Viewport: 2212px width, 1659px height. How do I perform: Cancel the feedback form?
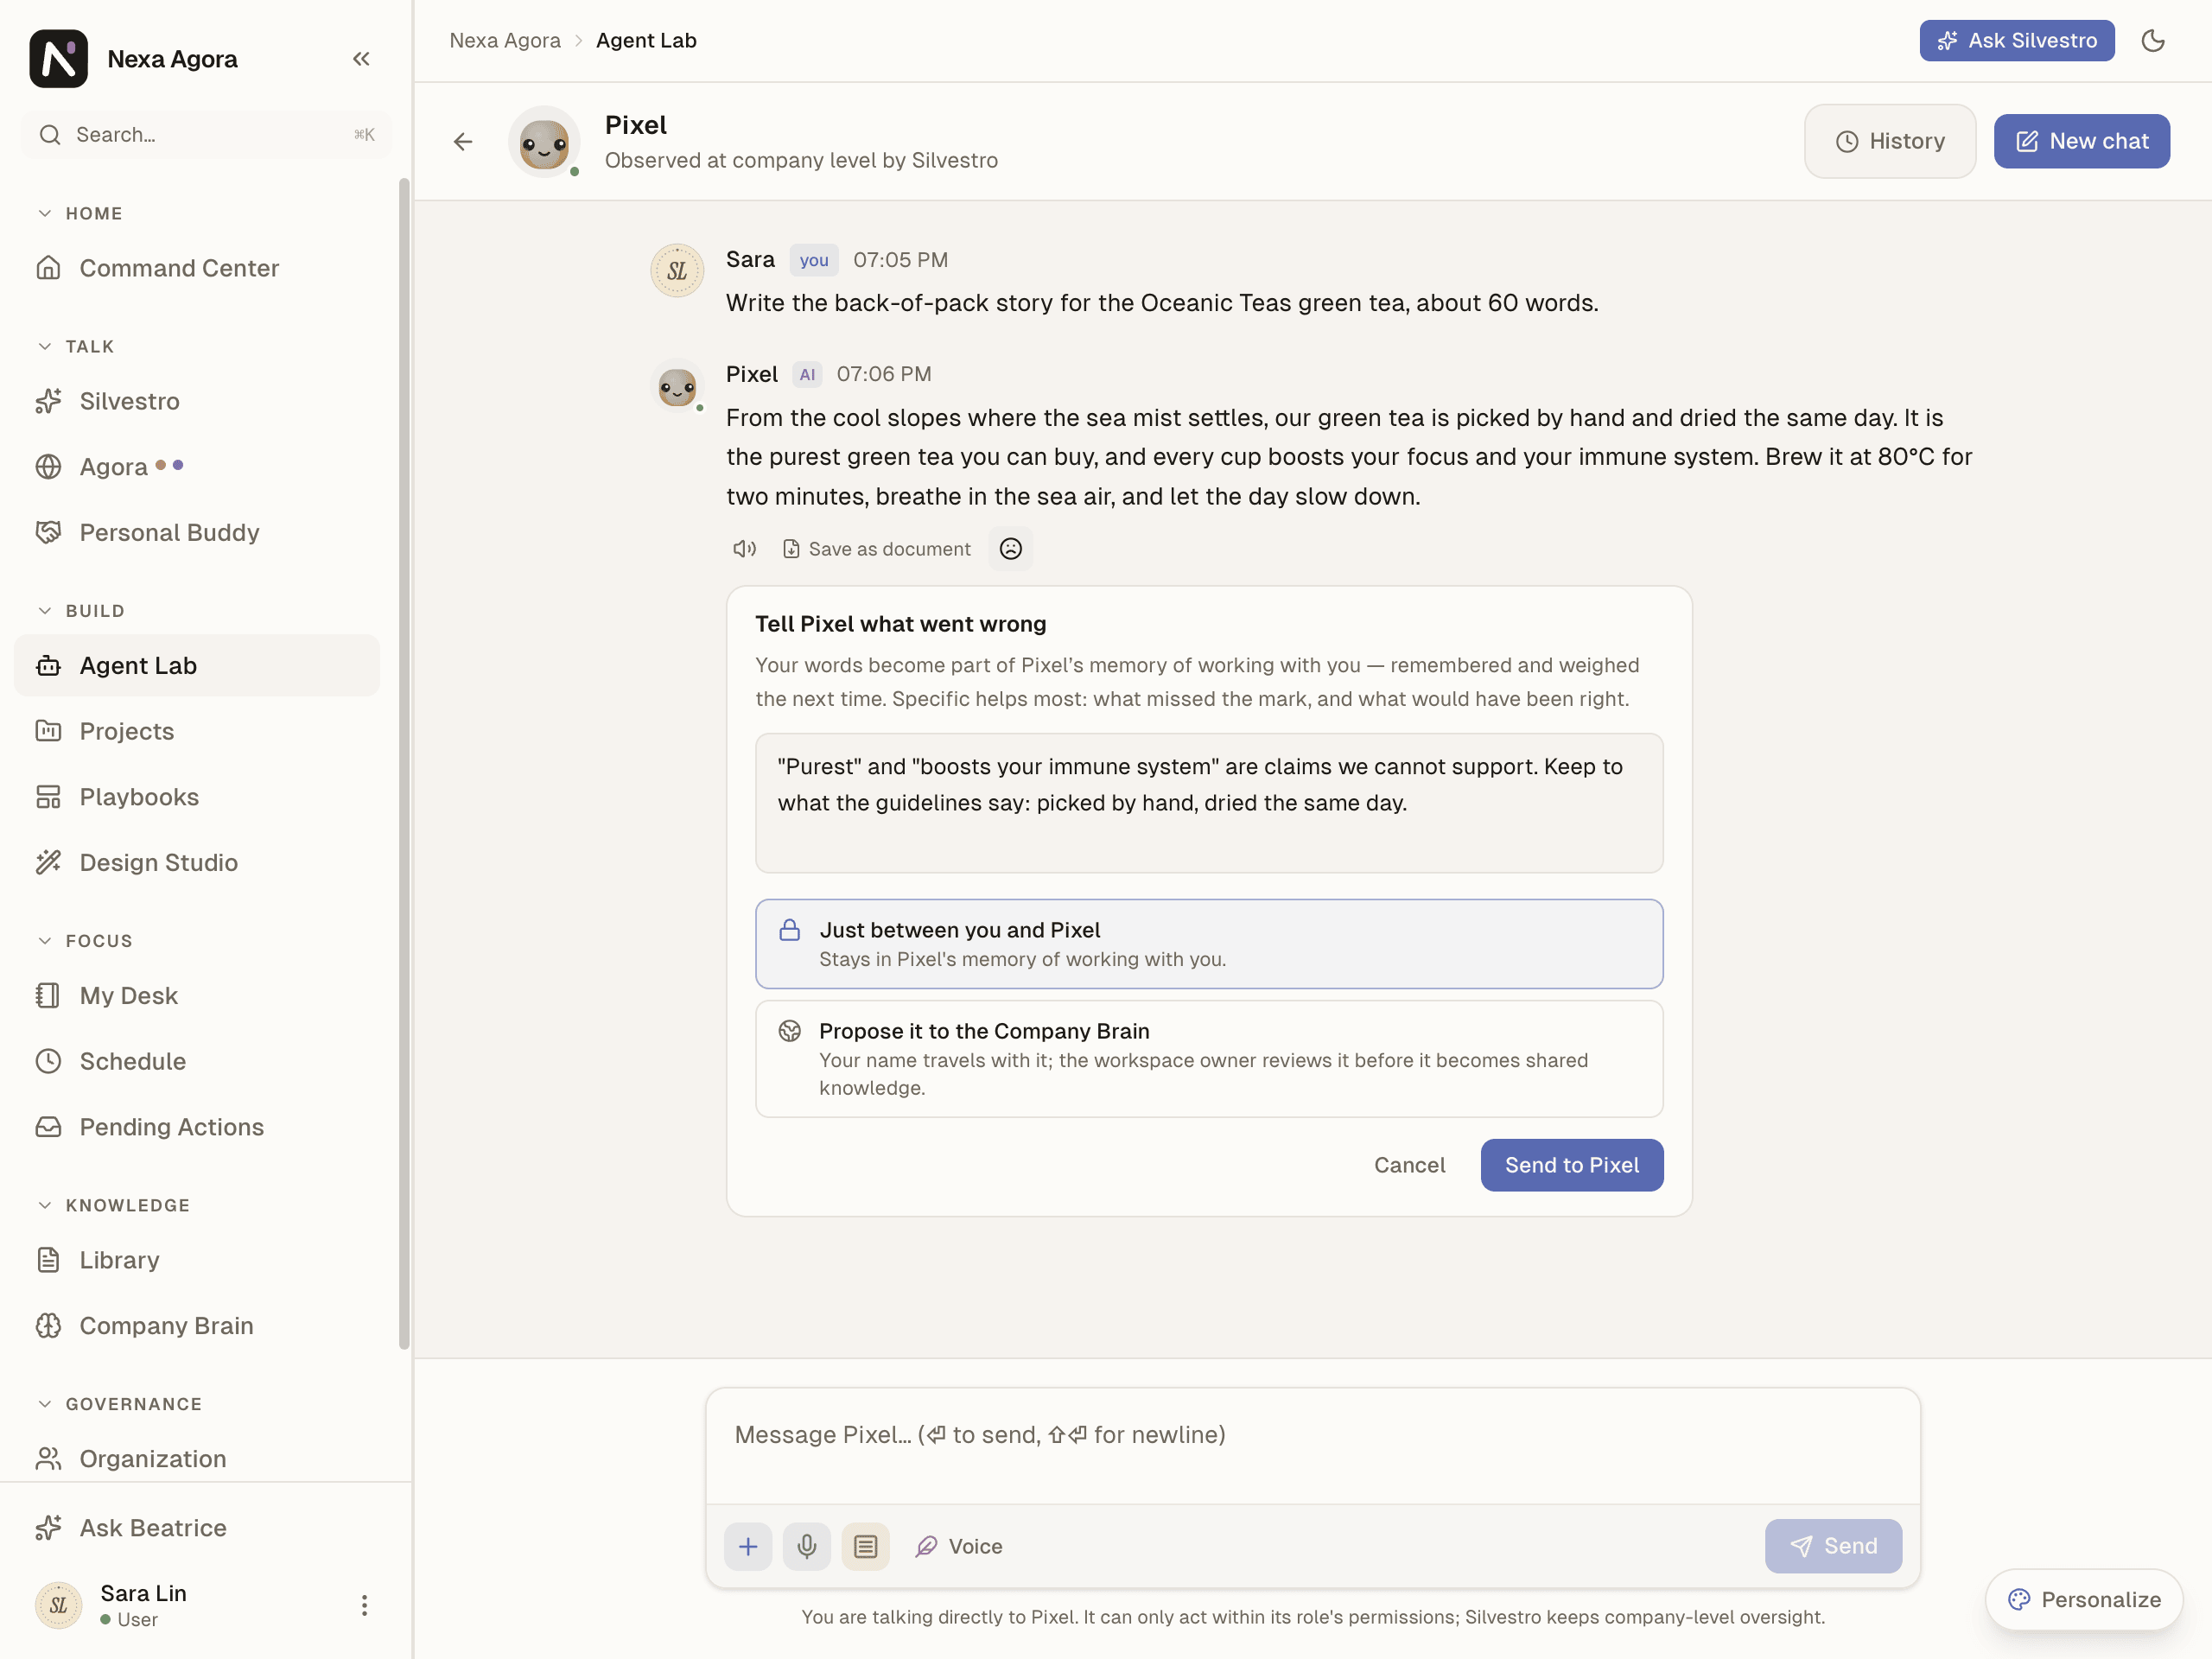tap(1409, 1165)
